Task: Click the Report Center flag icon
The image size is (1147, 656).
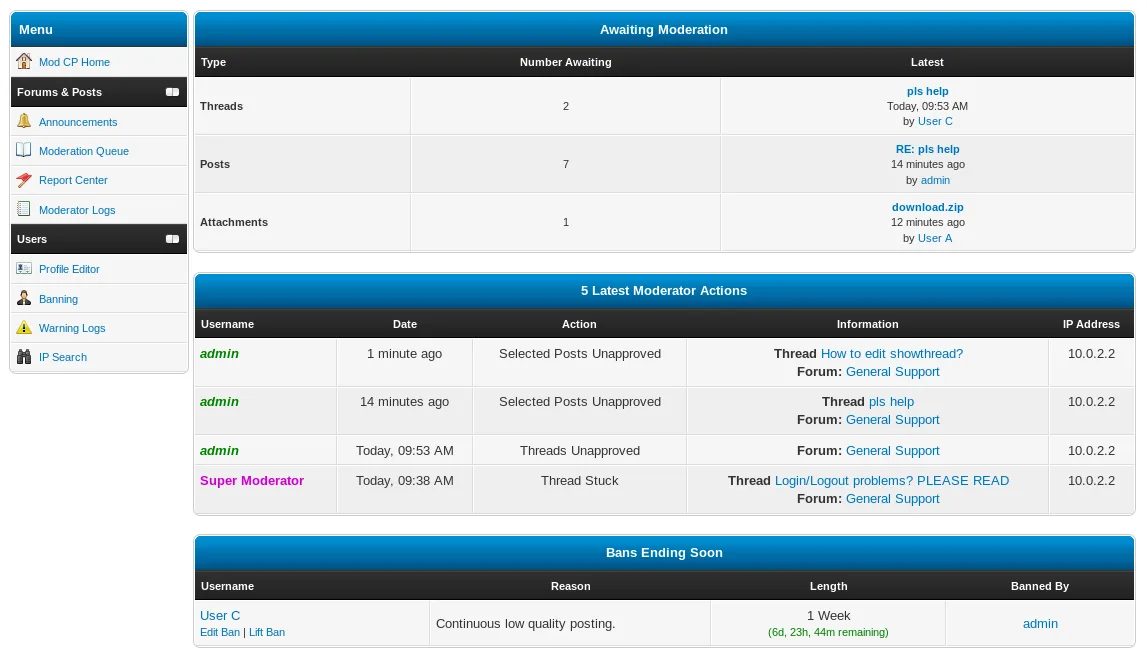Action: pyautogui.click(x=24, y=180)
